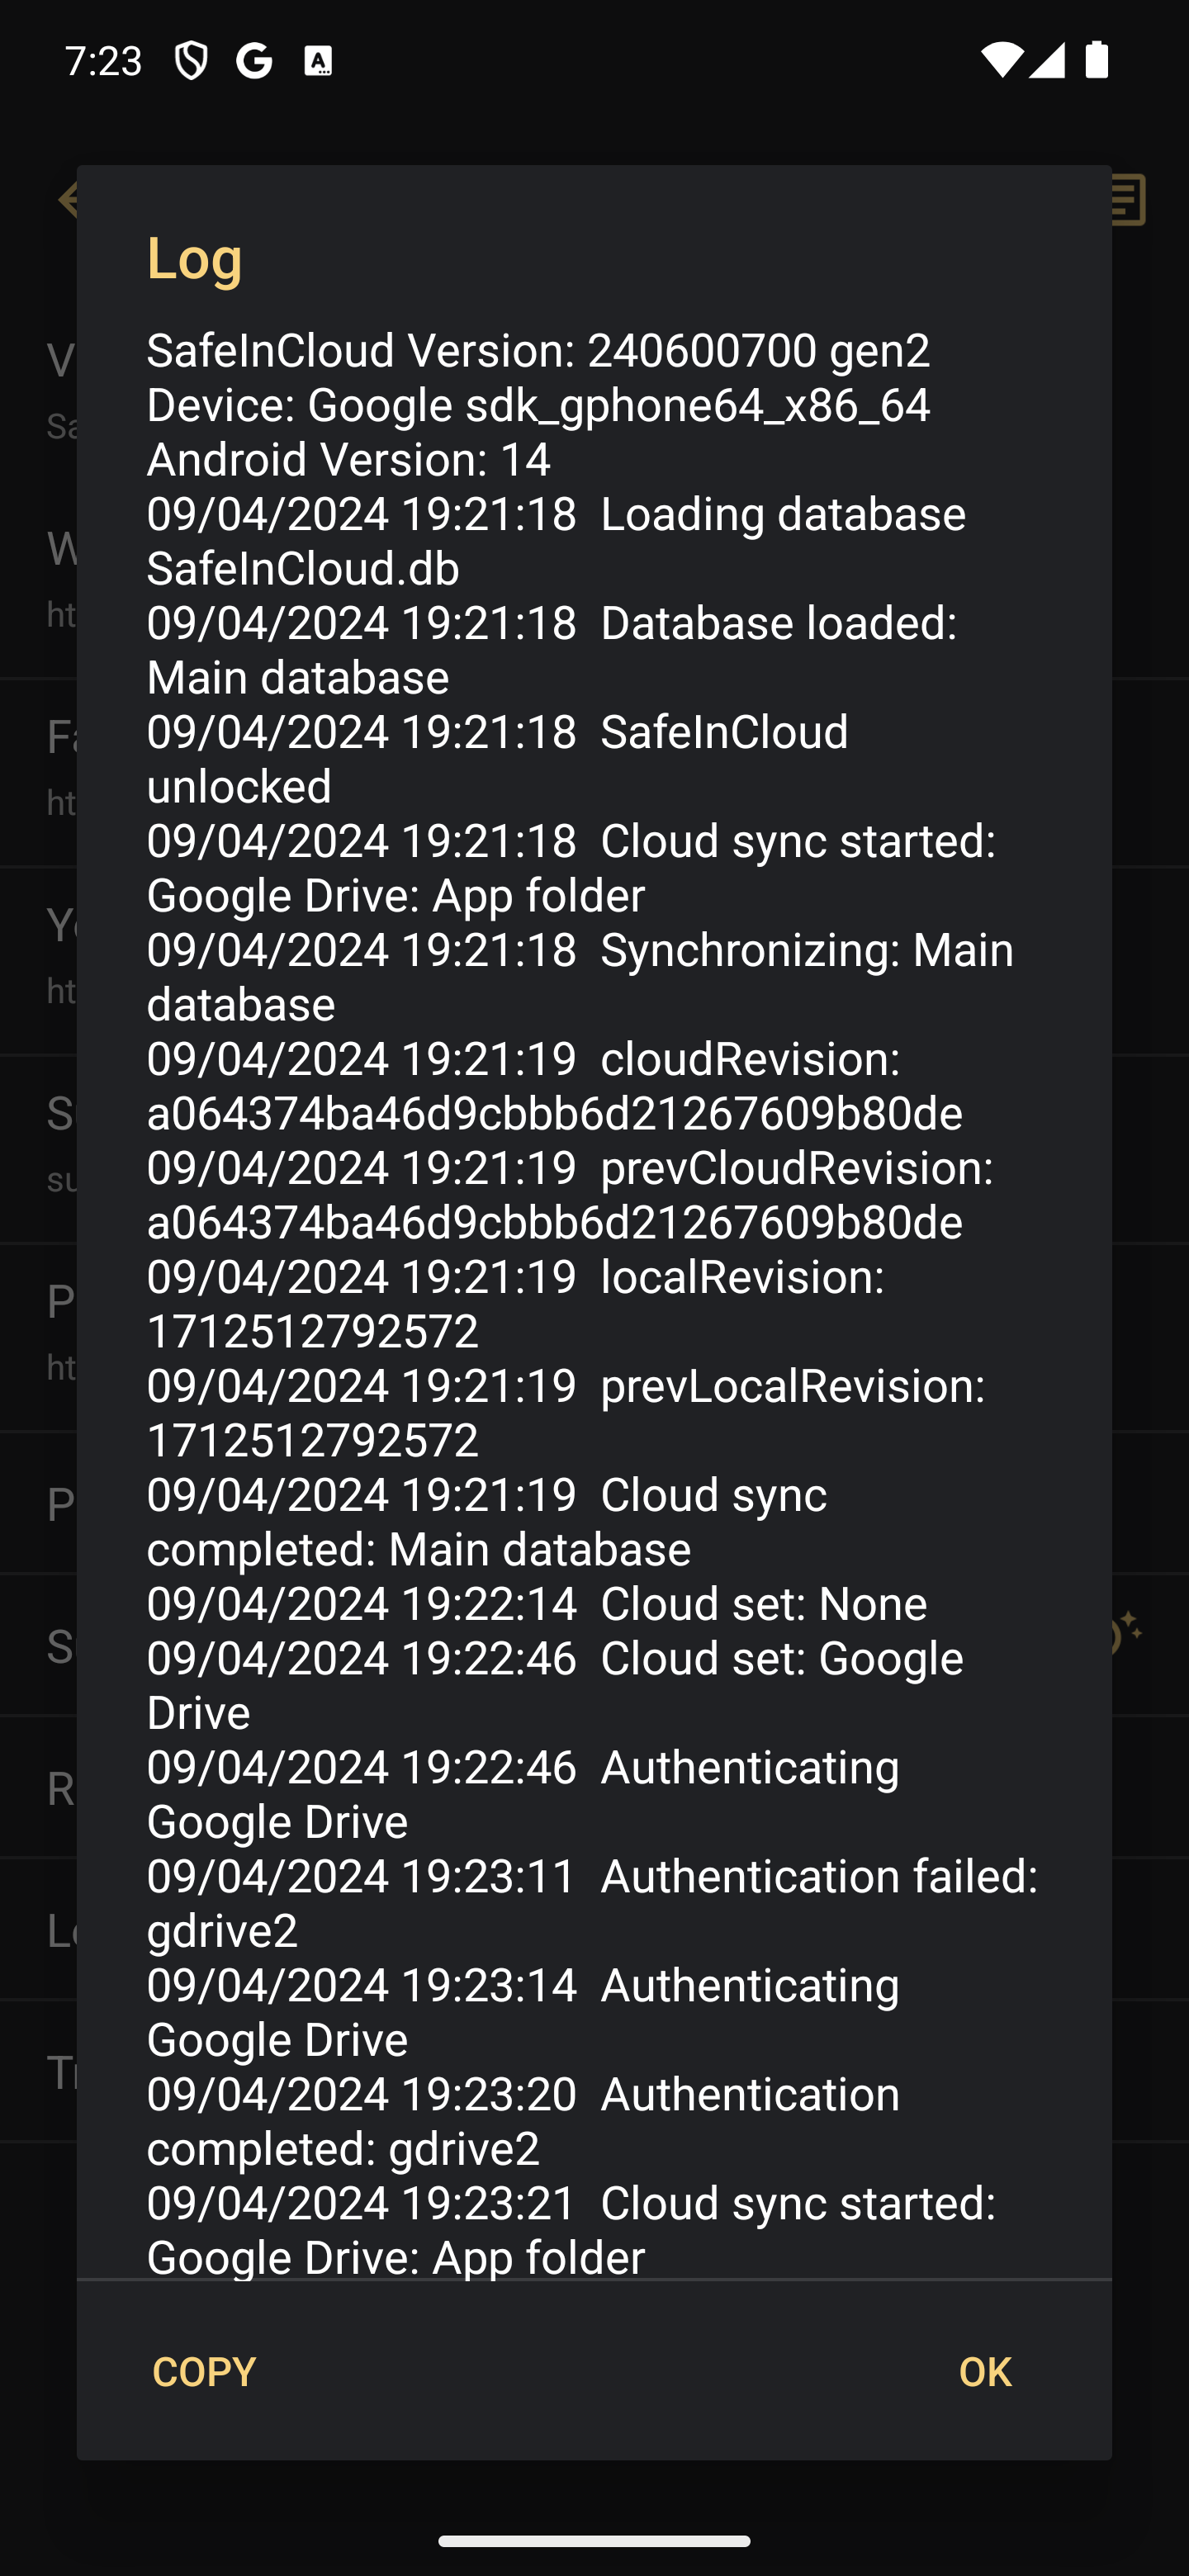Tap the back arrow behind the dialog
The image size is (1189, 2576).
66,200
